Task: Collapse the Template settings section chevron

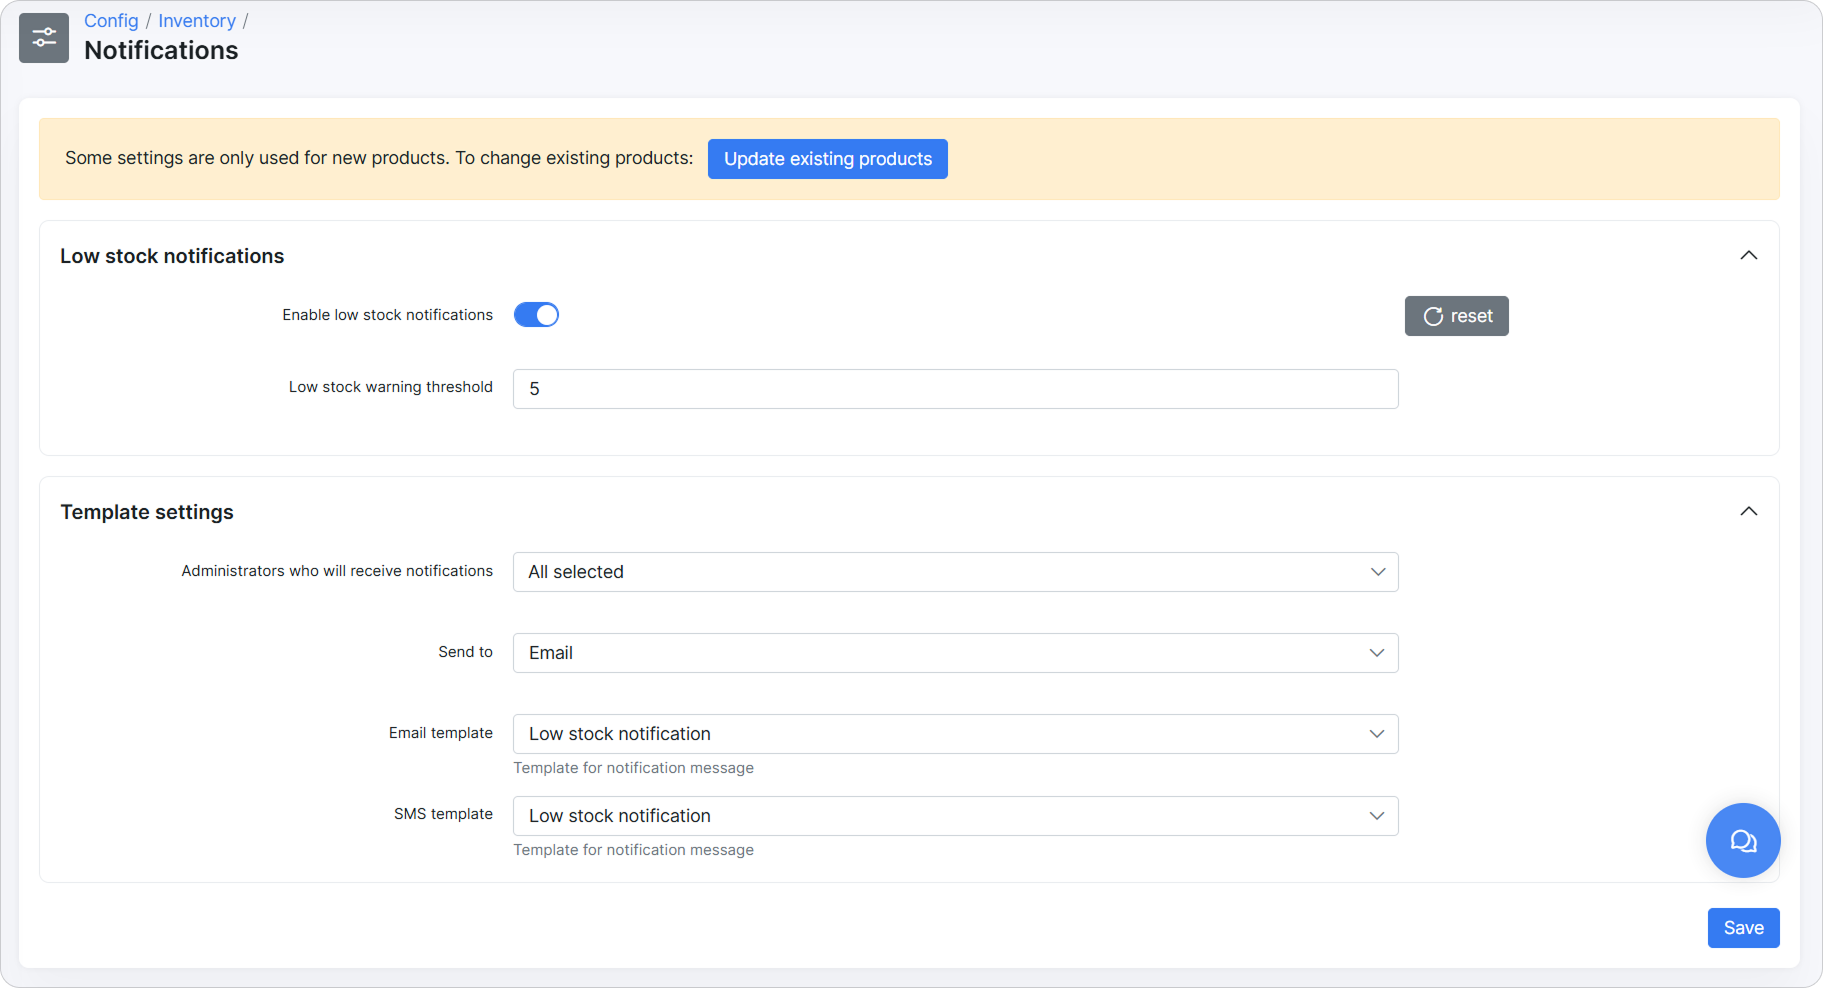Action: pyautogui.click(x=1749, y=511)
